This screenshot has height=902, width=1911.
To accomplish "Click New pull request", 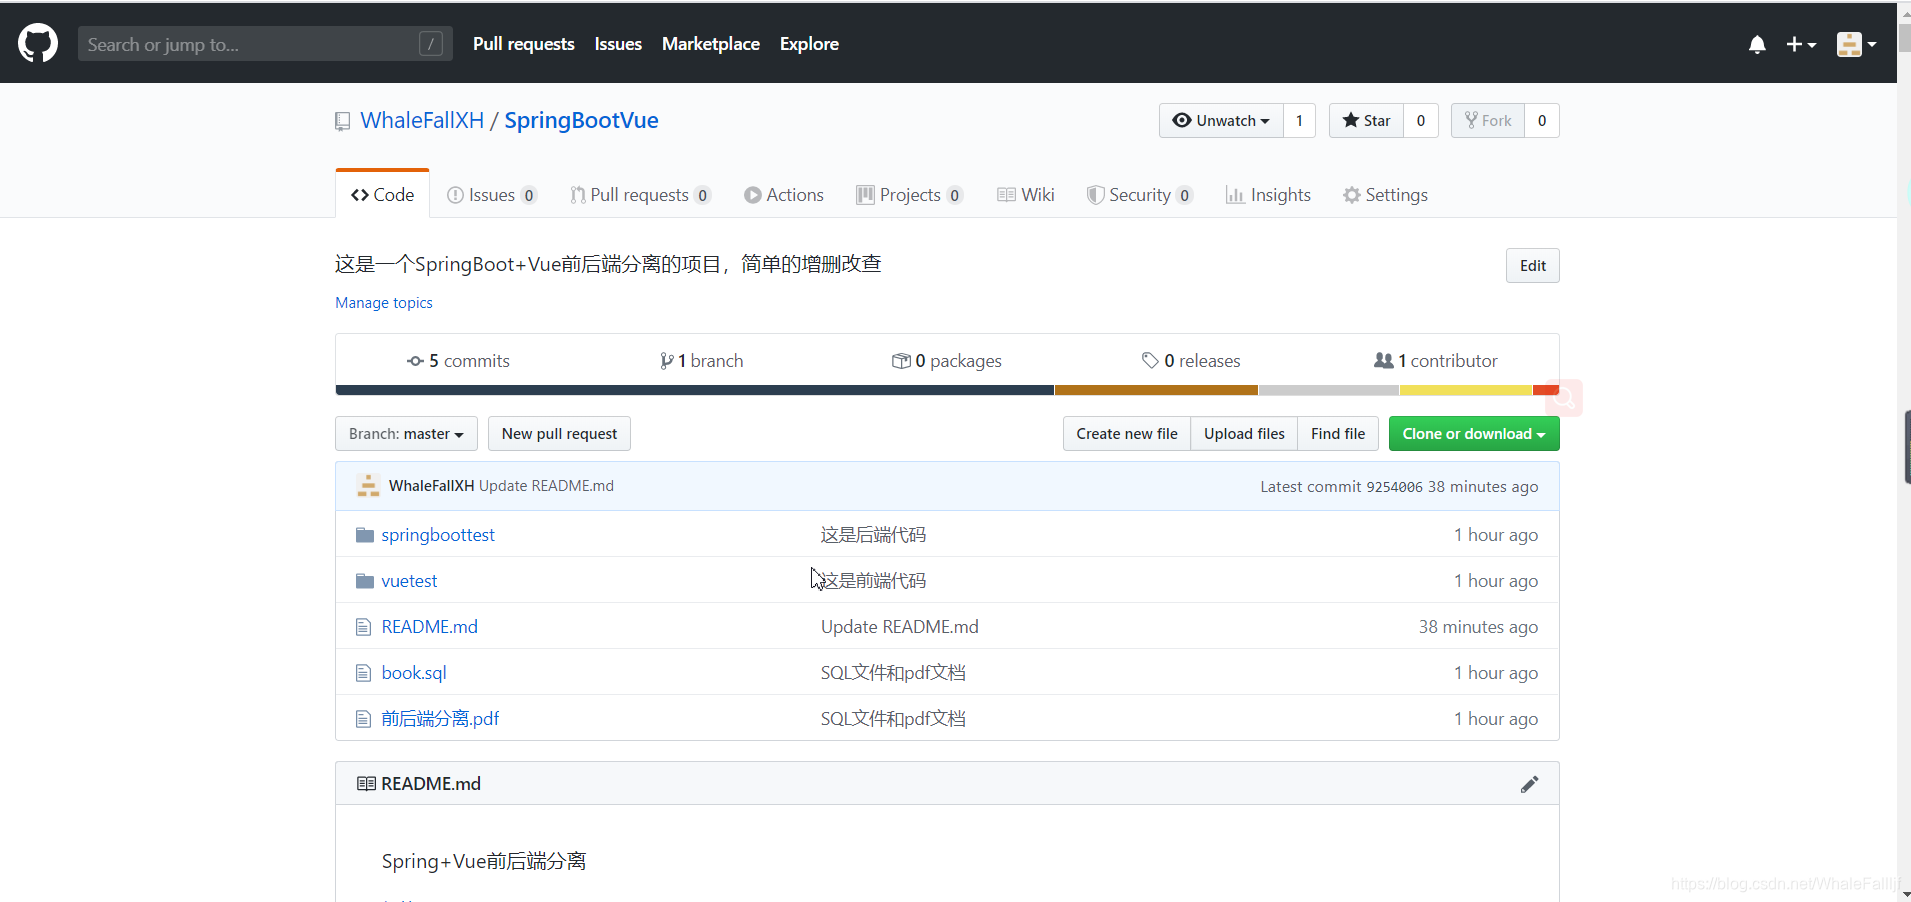I will pos(559,433).
